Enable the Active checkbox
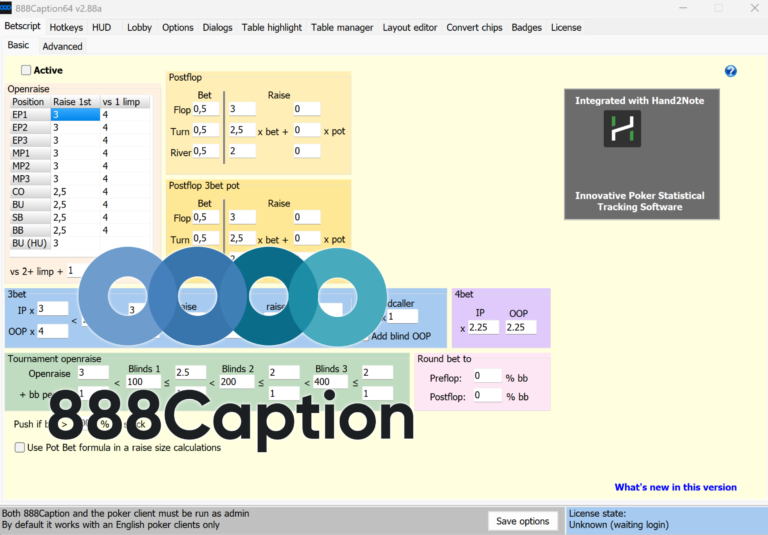The width and height of the screenshot is (768, 535). [x=26, y=70]
